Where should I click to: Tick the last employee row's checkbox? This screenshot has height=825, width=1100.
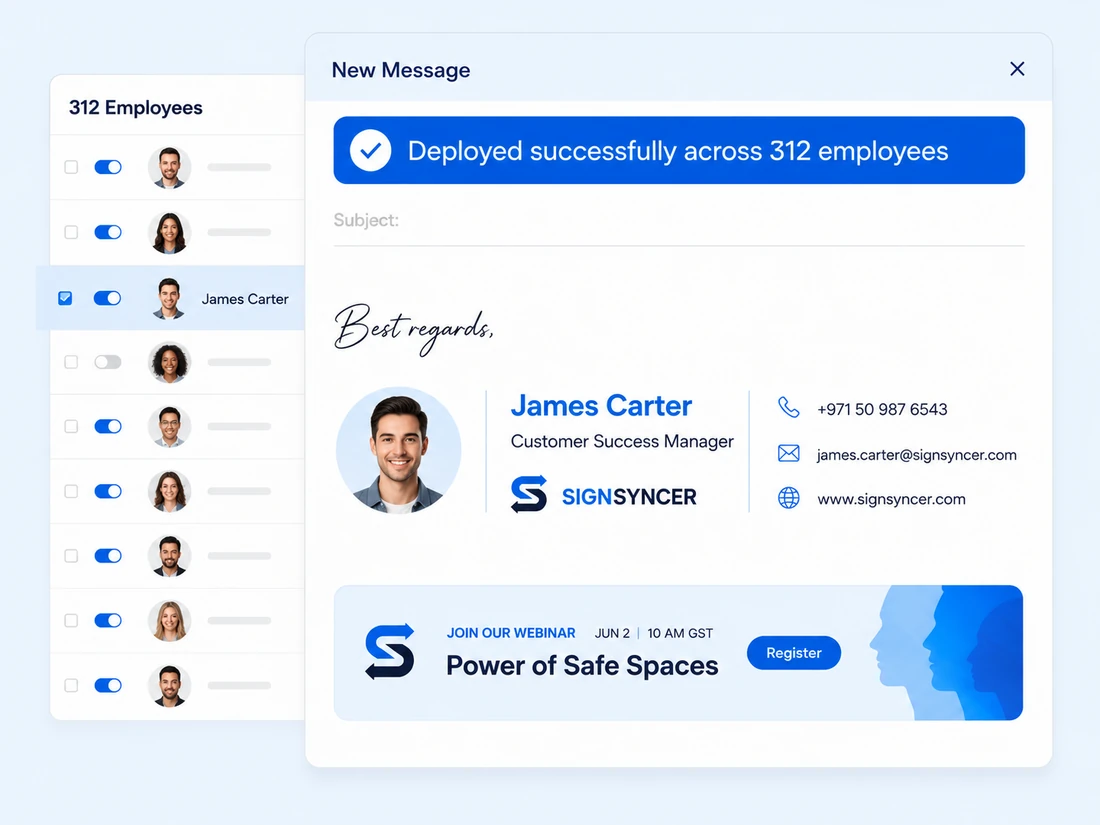(71, 685)
